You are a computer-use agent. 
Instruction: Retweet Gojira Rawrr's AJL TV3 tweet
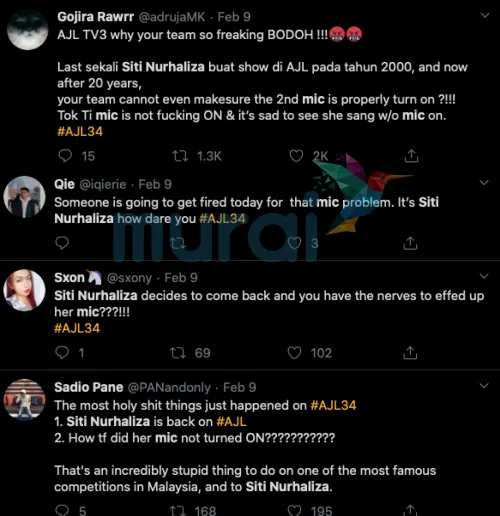click(180, 156)
